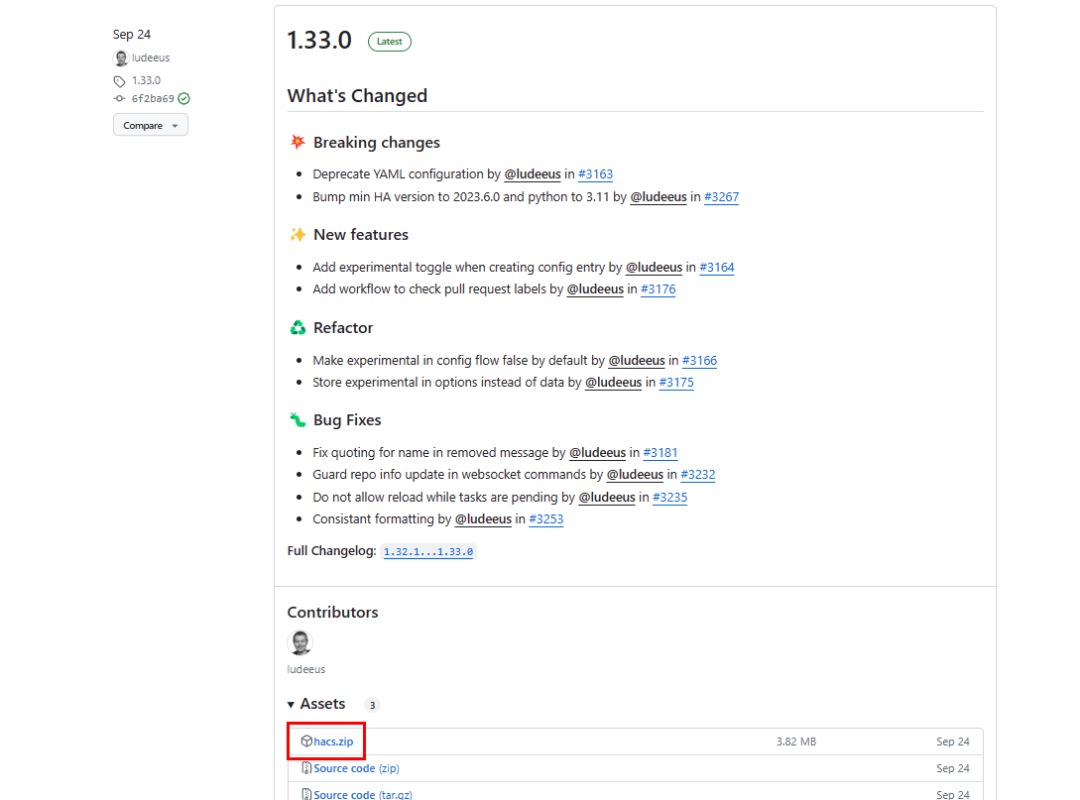1080x800 pixels.
Task: Click @ludeeus mention in Bump min HA line
Action: pyautogui.click(x=658, y=197)
